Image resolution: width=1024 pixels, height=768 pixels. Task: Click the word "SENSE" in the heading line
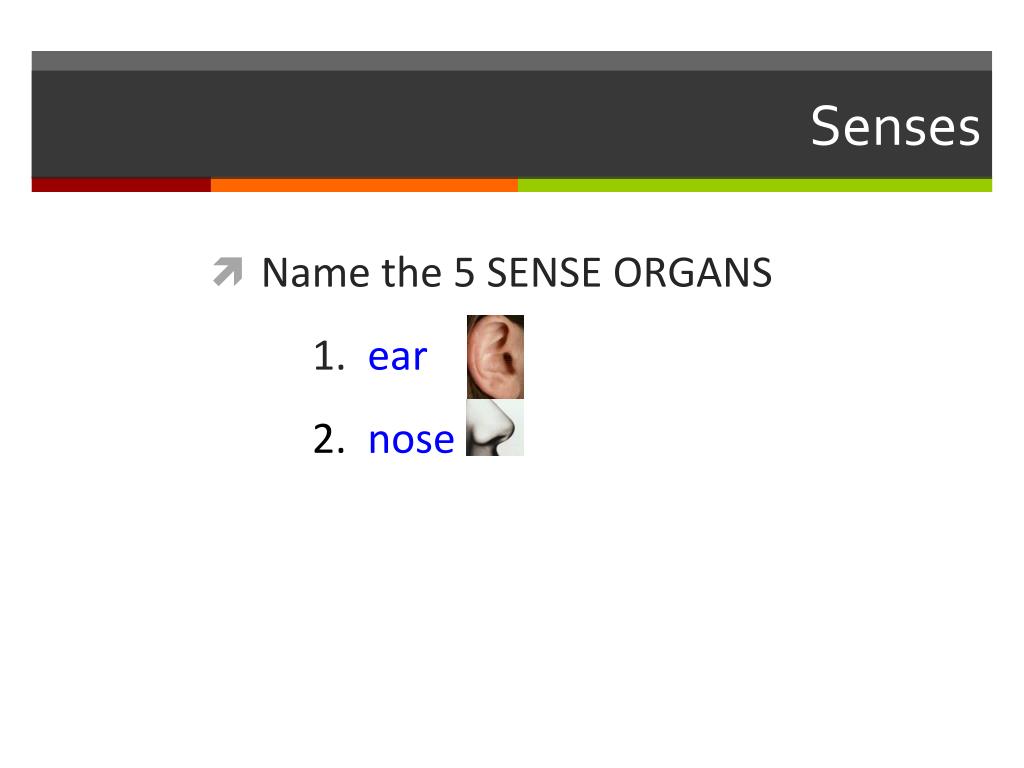coord(543,272)
